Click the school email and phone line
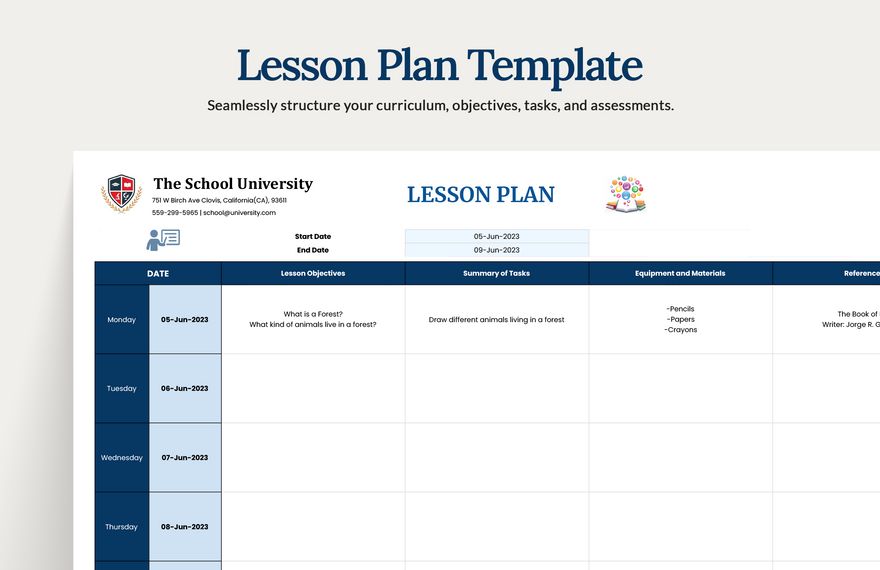The width and height of the screenshot is (880, 570). 213,213
